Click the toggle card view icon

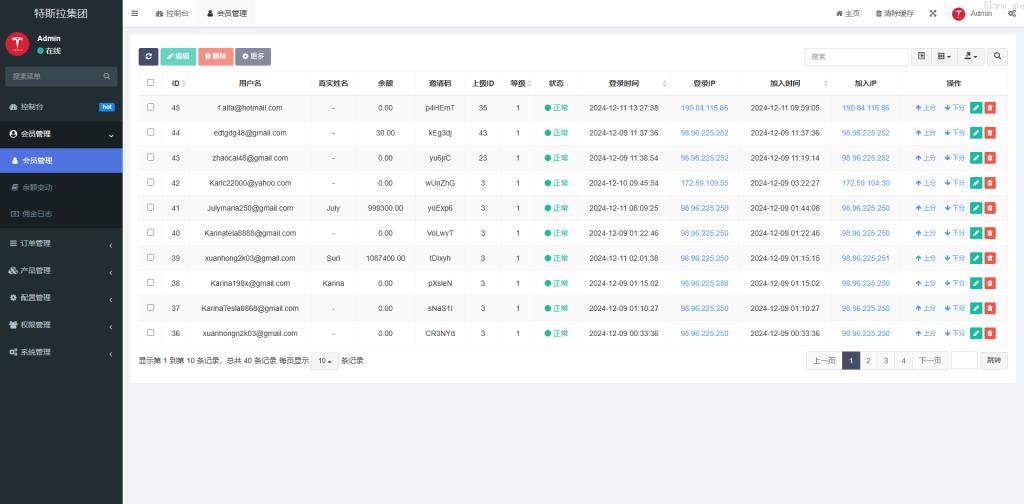click(x=921, y=57)
